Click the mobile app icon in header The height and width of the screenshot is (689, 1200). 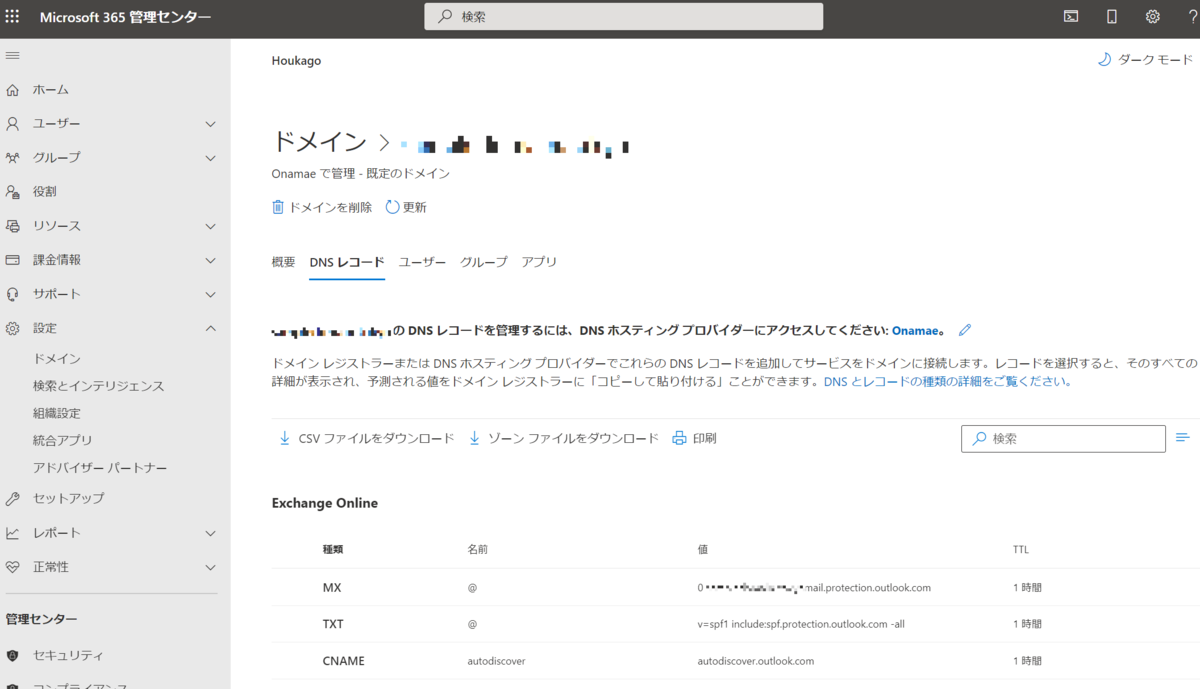[x=1112, y=17]
